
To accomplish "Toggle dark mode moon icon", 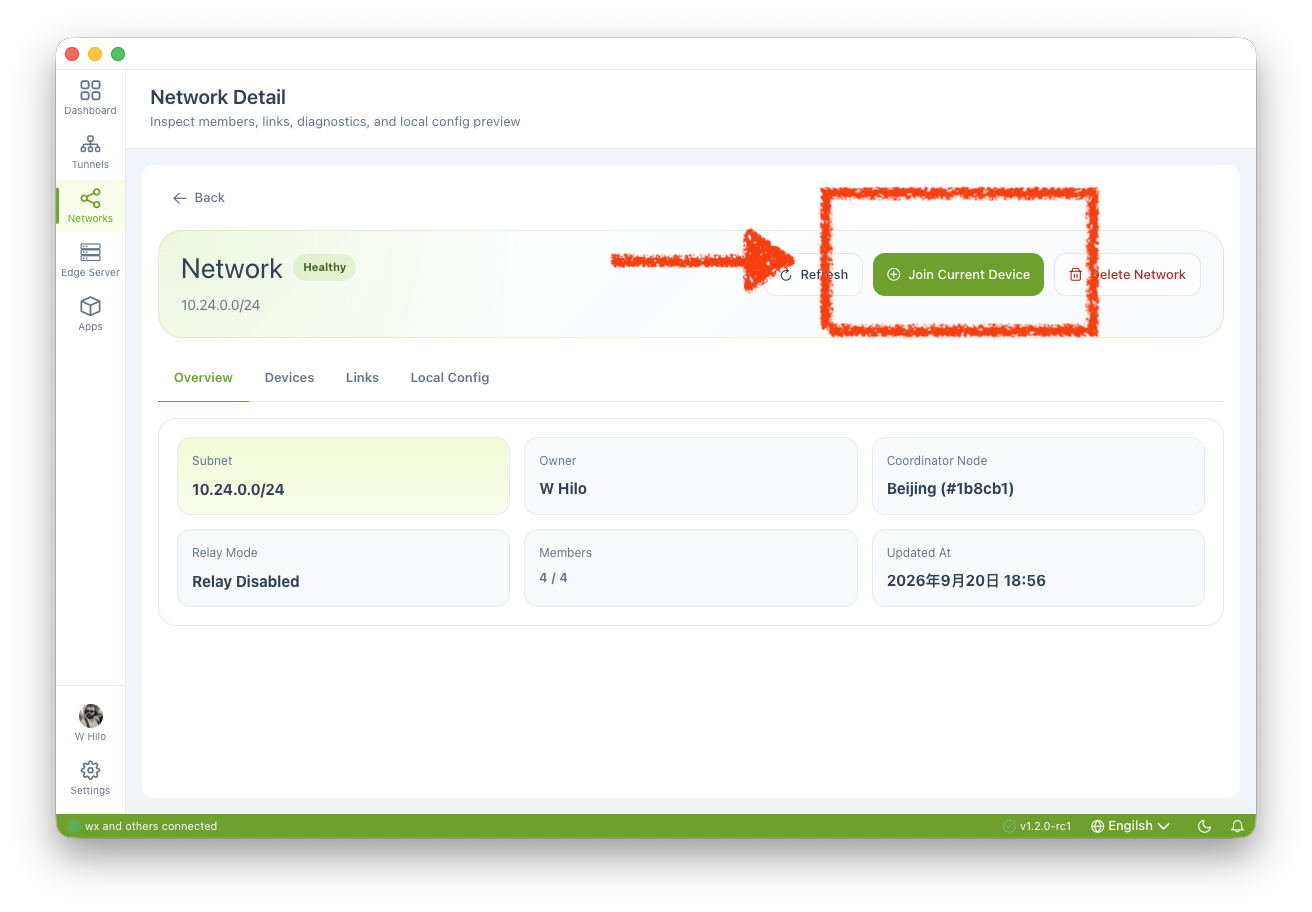I will pos(1204,826).
